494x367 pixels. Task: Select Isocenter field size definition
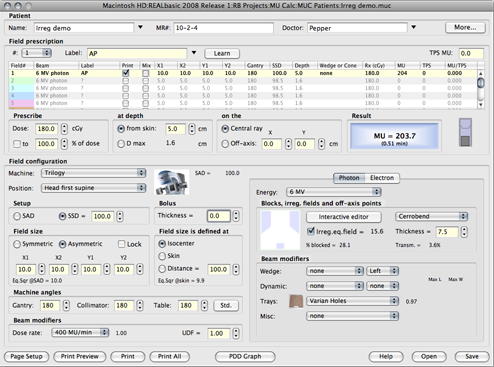(x=162, y=244)
